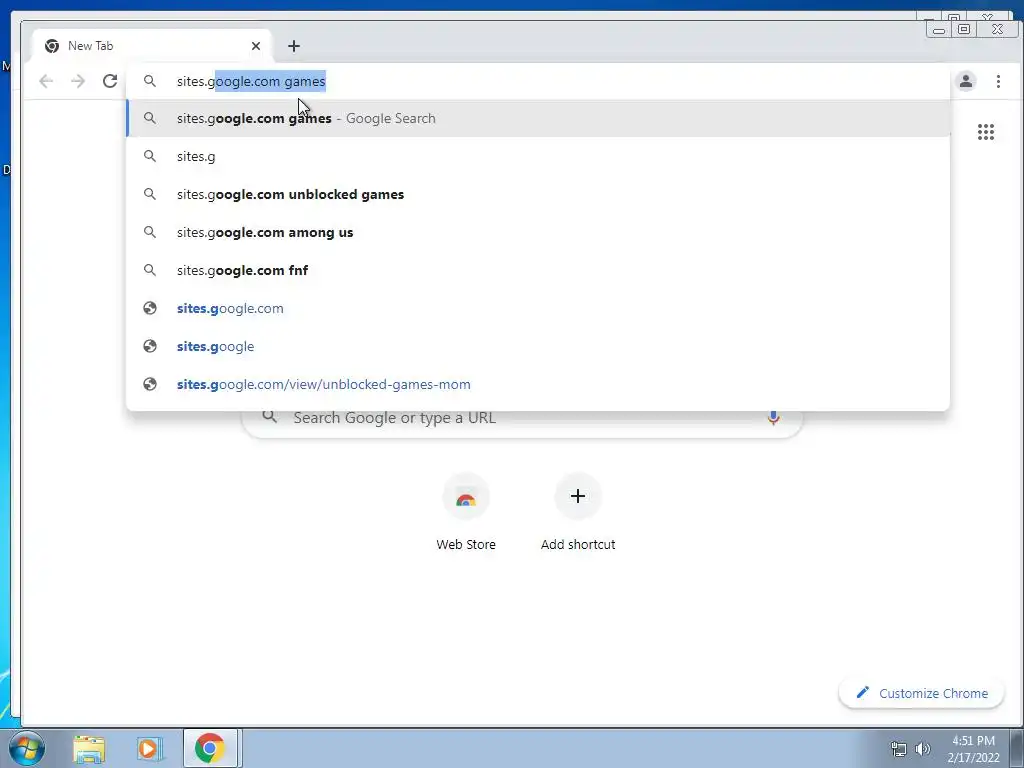The width and height of the screenshot is (1024, 768).
Task: Select 'sites.google.com among us' suggestion
Action: tap(538, 232)
